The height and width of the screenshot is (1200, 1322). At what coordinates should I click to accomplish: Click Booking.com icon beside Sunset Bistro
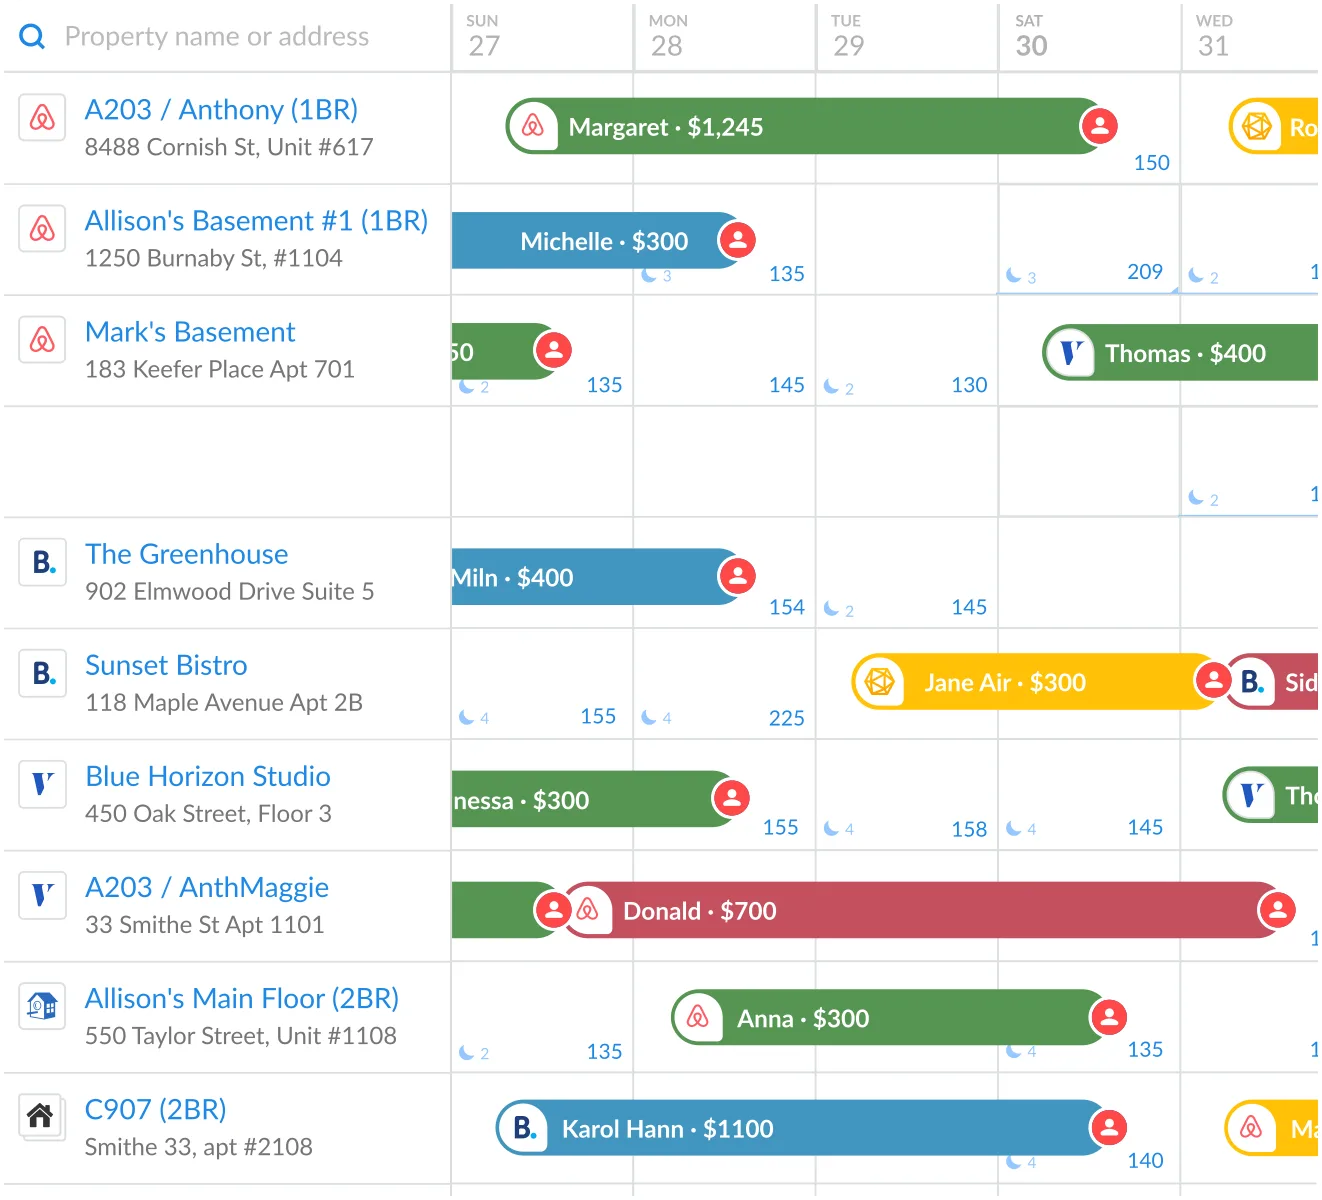(x=42, y=673)
